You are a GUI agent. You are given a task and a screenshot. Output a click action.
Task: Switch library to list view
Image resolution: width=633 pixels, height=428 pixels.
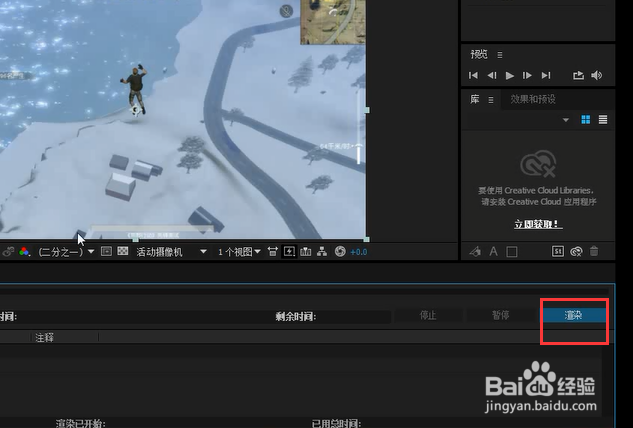pos(603,120)
